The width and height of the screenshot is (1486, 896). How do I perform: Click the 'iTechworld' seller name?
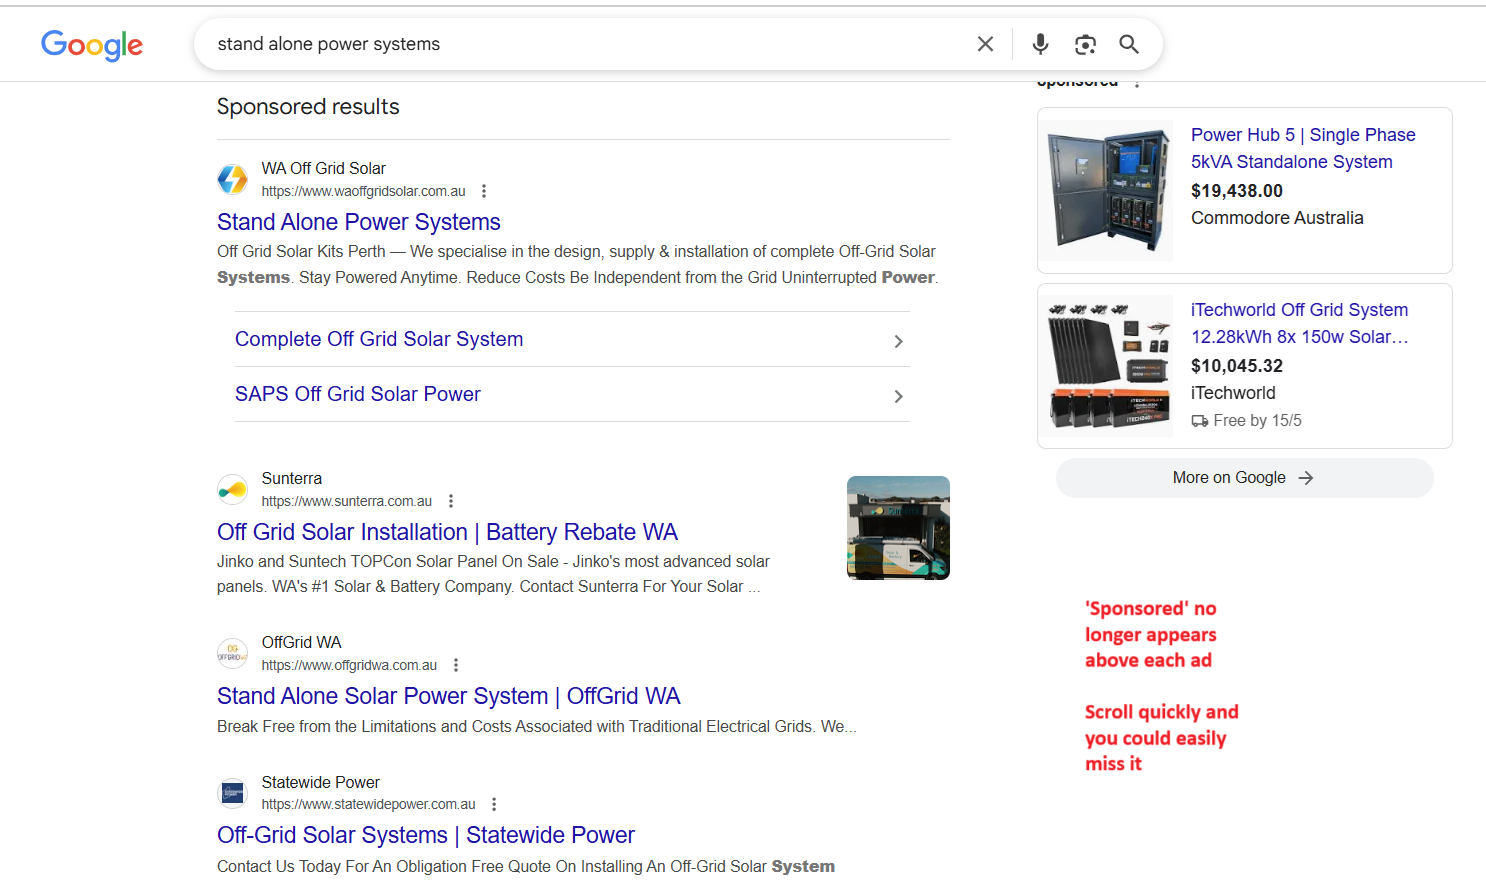click(x=1233, y=393)
